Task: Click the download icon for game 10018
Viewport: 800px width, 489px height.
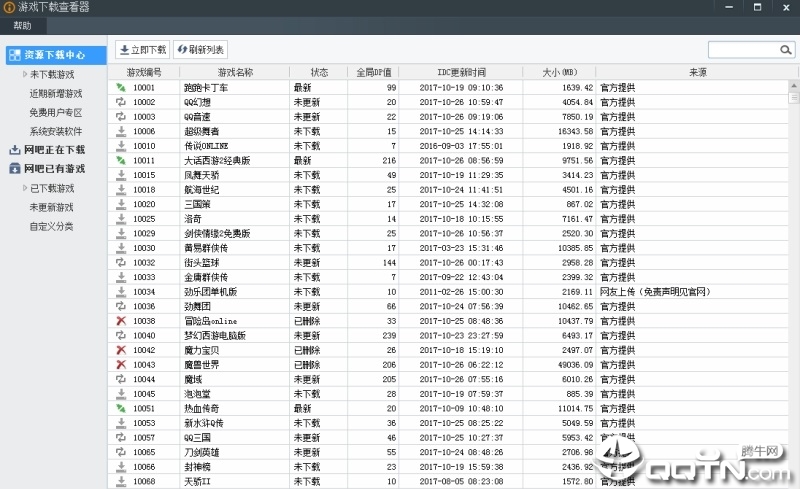Action: [x=120, y=189]
